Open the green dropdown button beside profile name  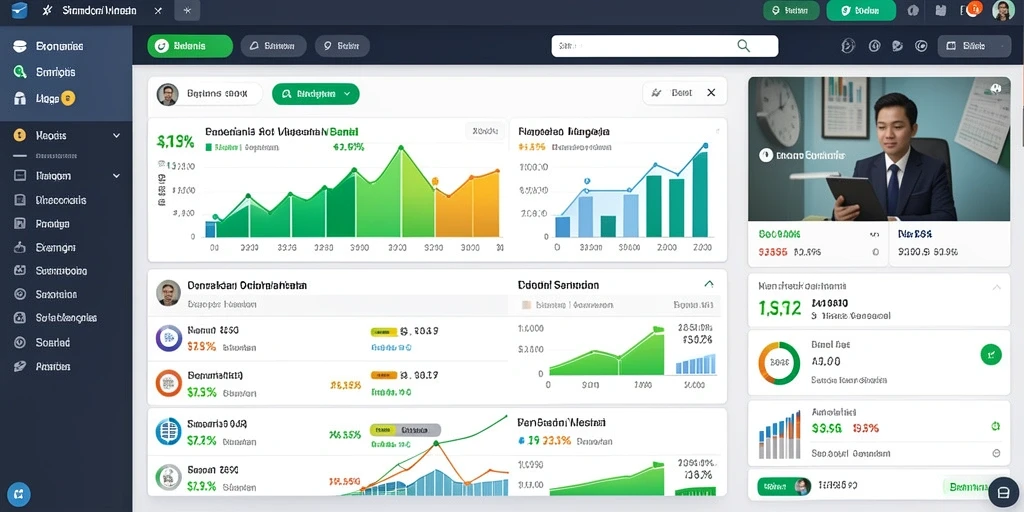point(315,93)
